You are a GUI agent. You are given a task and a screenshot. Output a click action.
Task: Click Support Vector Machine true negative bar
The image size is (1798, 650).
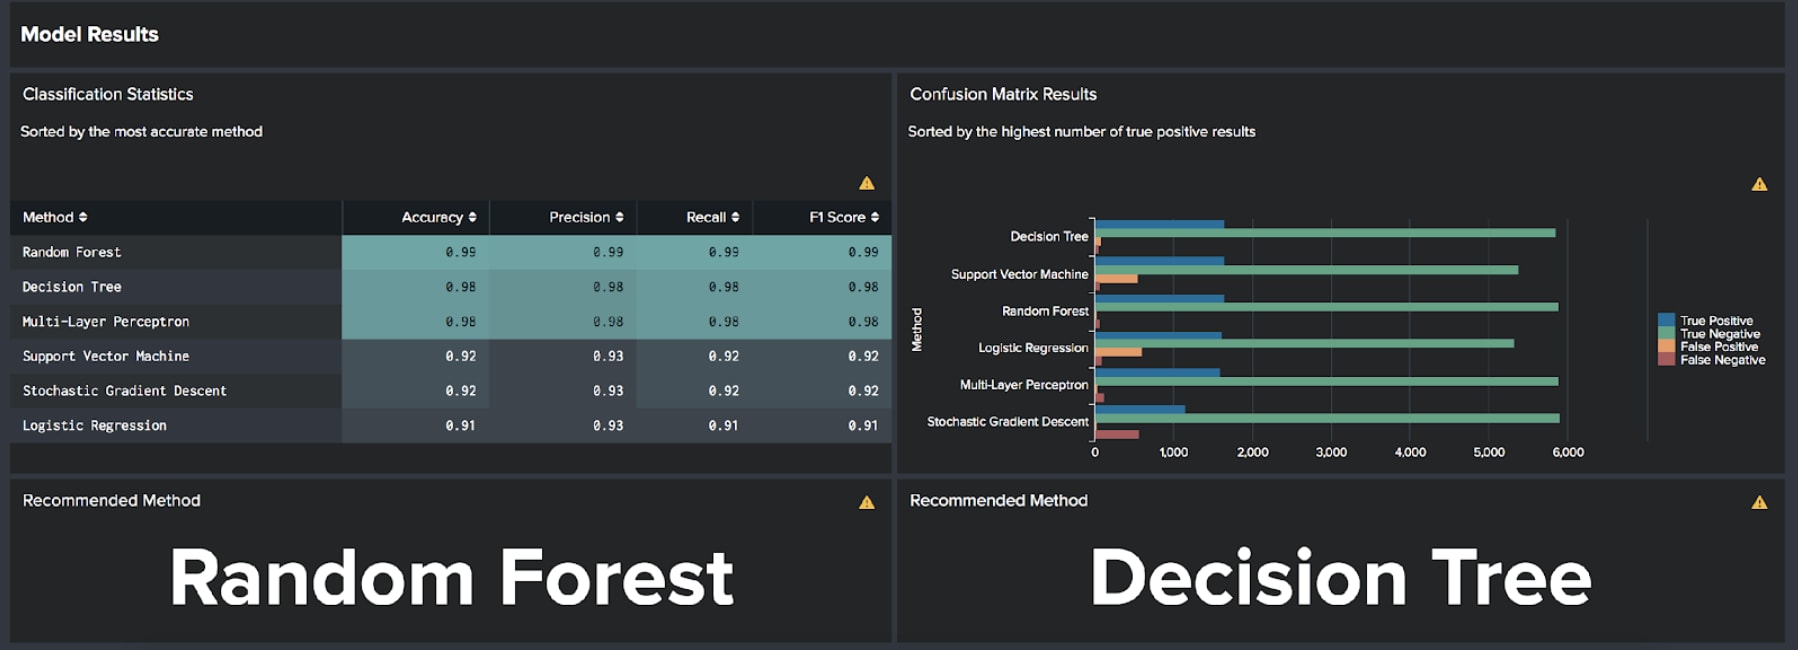click(1306, 270)
